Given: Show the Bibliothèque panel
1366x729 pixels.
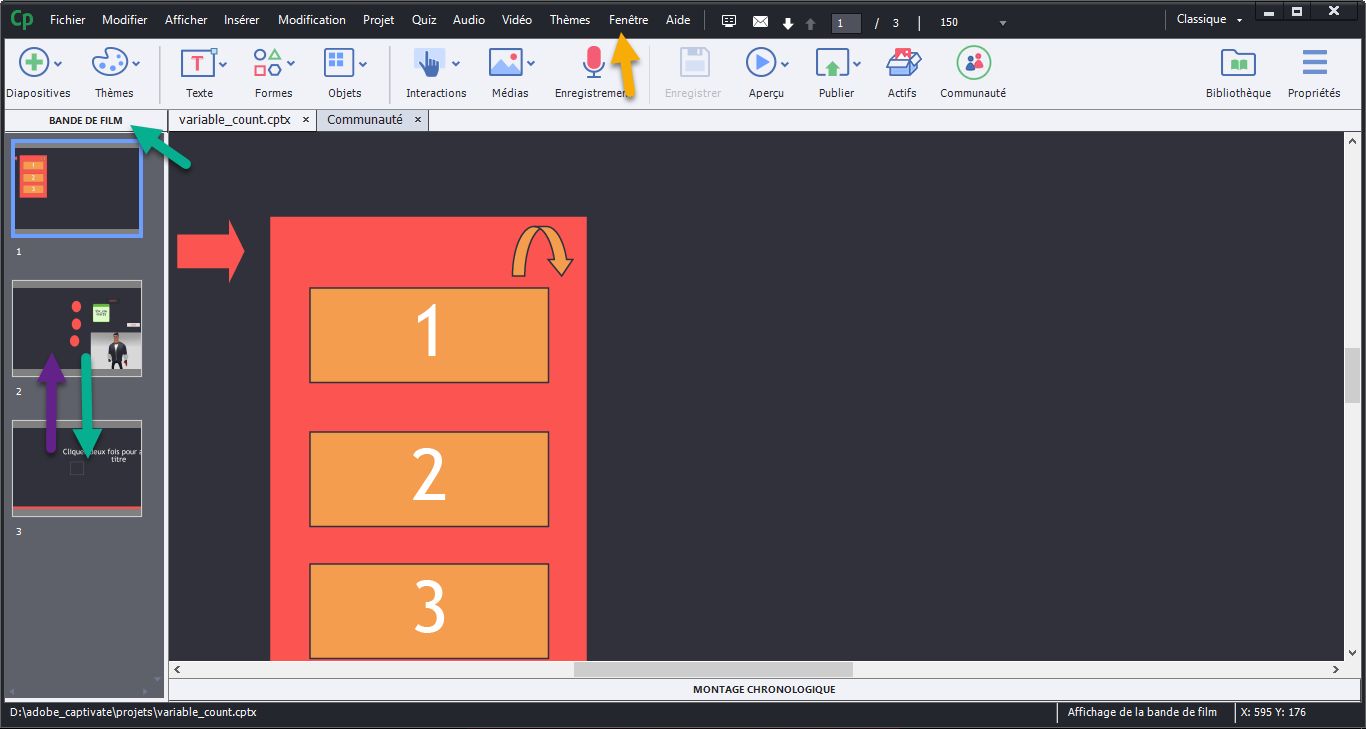Looking at the screenshot, I should coord(1238,63).
